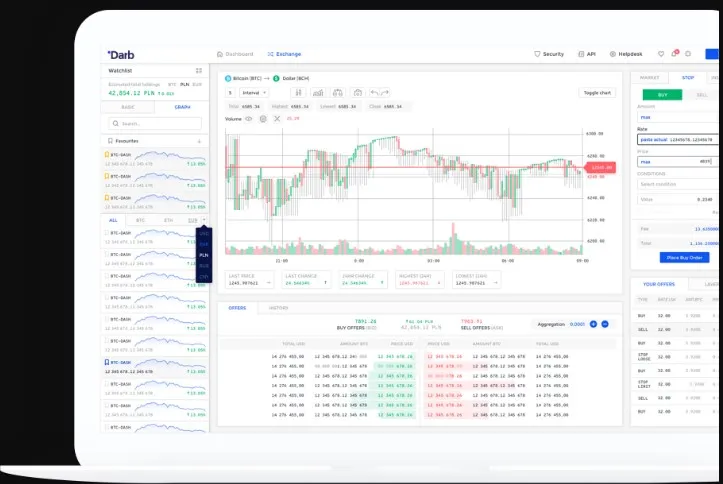This screenshot has height=484, width=723.
Task: Click the Place Buy Order button
Action: point(684,258)
